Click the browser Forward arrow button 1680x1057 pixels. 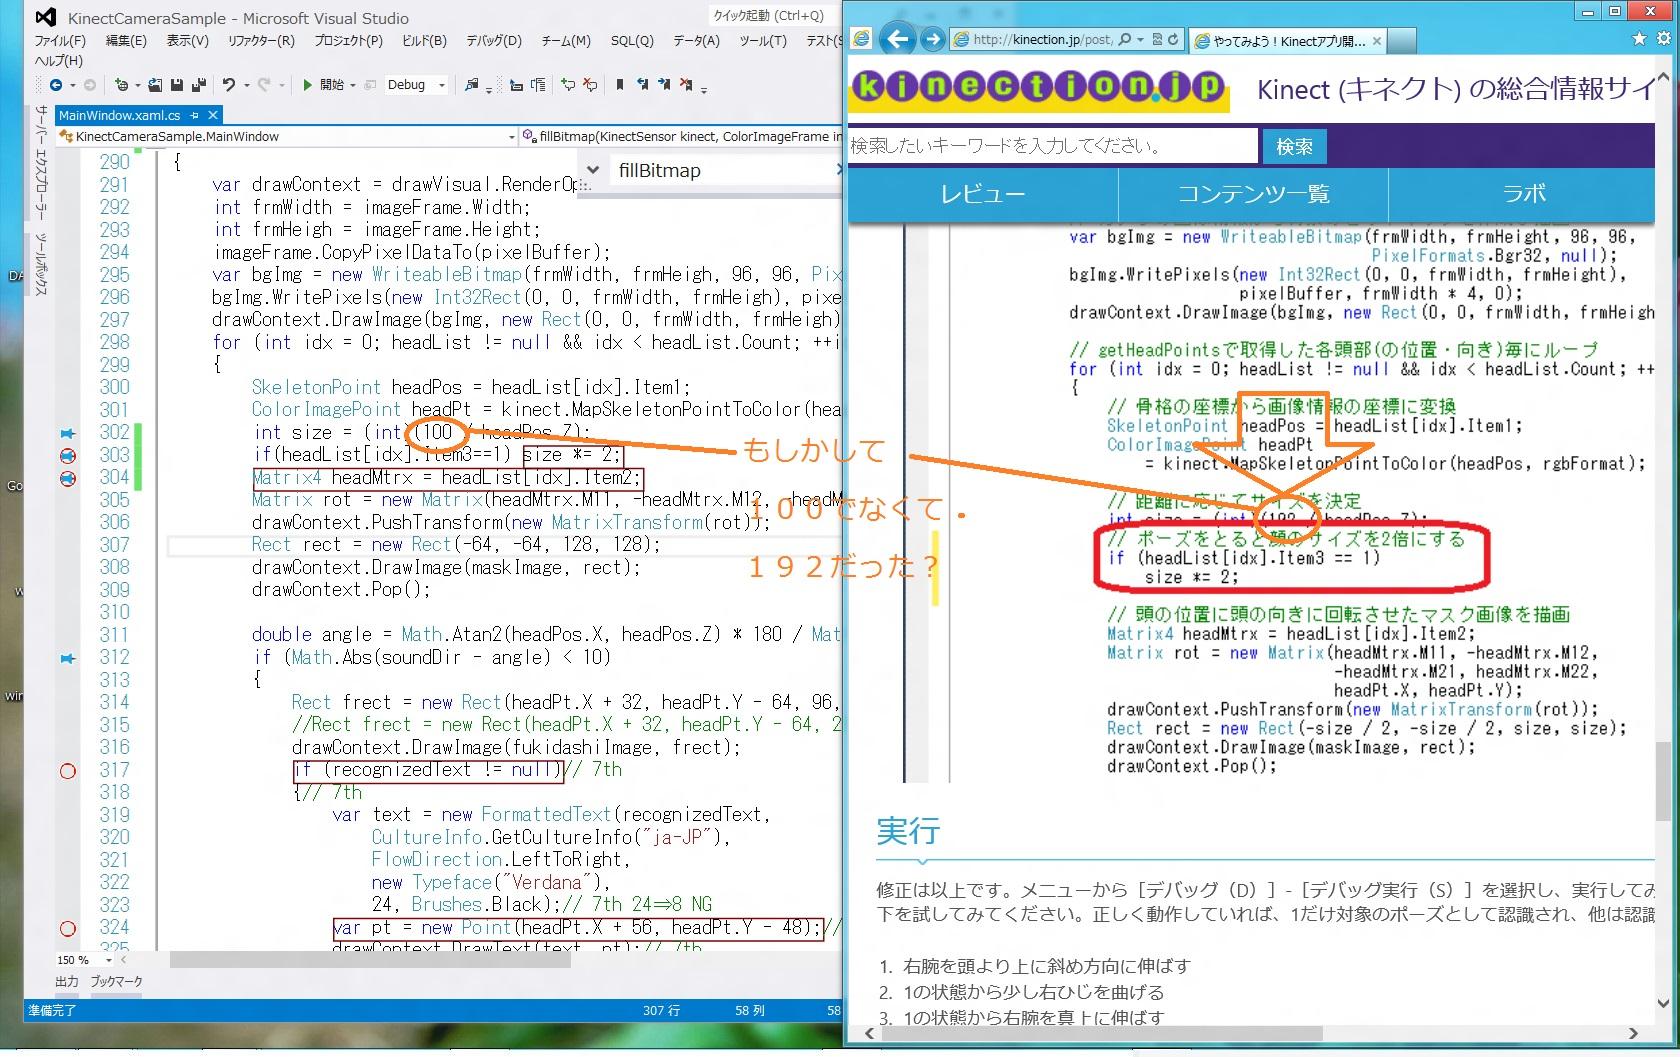pos(932,39)
